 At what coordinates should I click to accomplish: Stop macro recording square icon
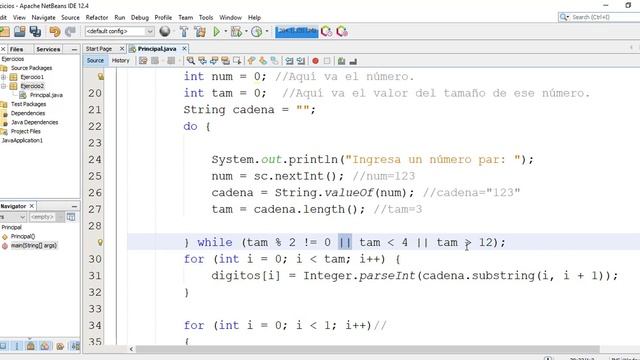[327, 61]
